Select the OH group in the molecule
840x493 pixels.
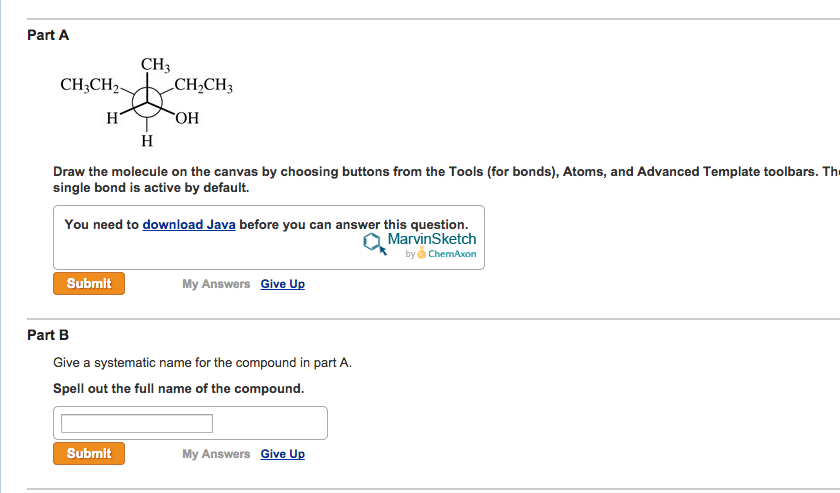pyautogui.click(x=187, y=120)
